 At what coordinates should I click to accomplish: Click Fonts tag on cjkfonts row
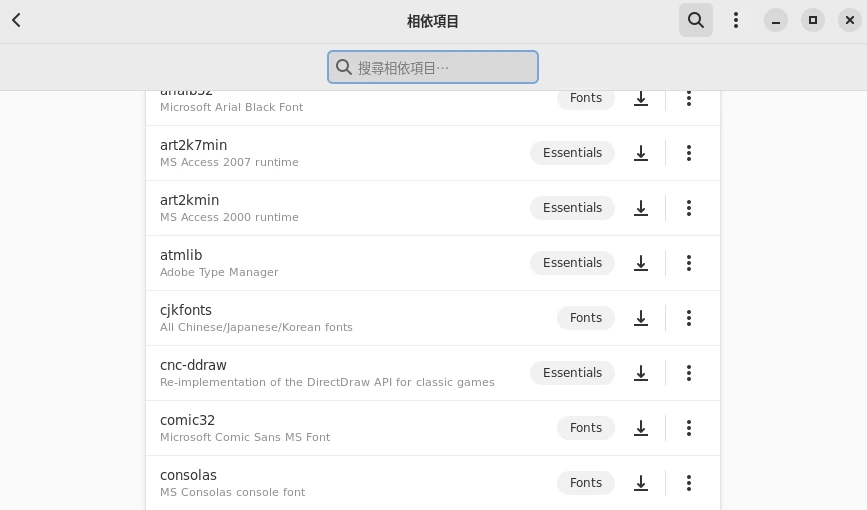point(586,318)
